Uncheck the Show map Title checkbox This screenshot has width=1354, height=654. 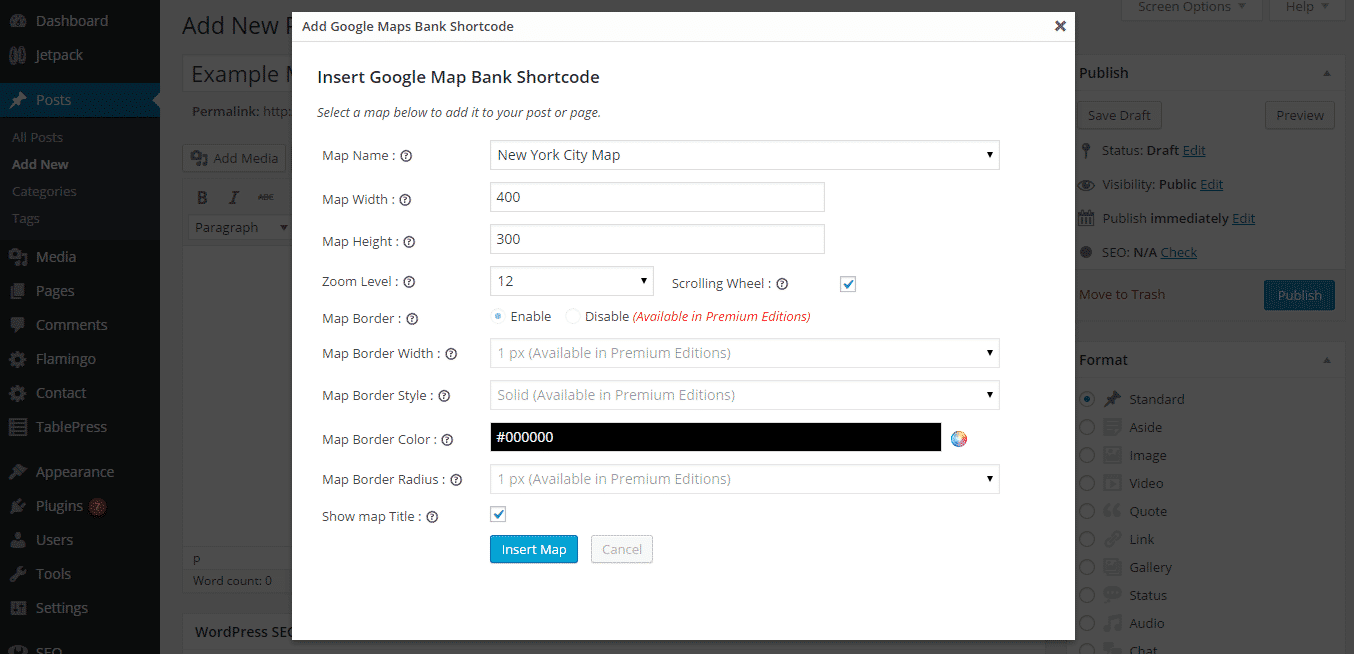pyautogui.click(x=498, y=515)
